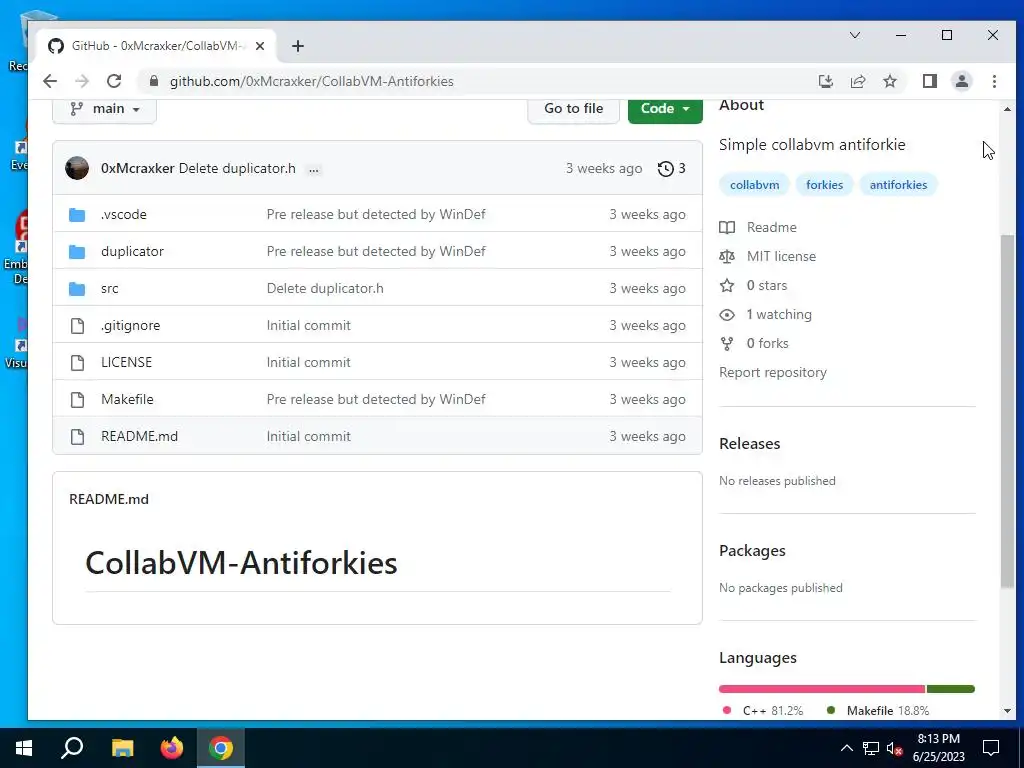Open src commit message Delete duplicator.h
Image resolution: width=1024 pixels, height=768 pixels.
pos(325,289)
